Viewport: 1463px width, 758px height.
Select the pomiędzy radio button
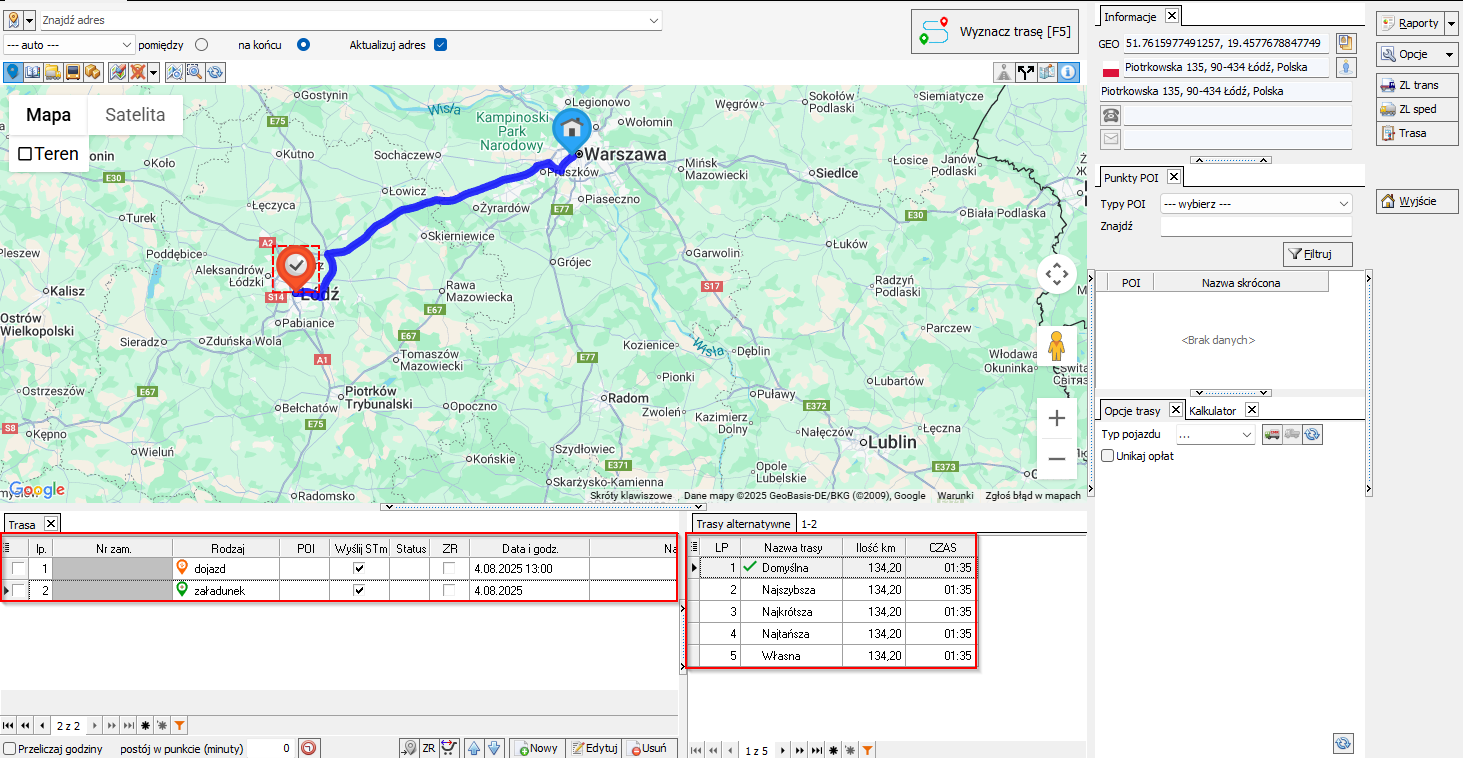tap(202, 45)
